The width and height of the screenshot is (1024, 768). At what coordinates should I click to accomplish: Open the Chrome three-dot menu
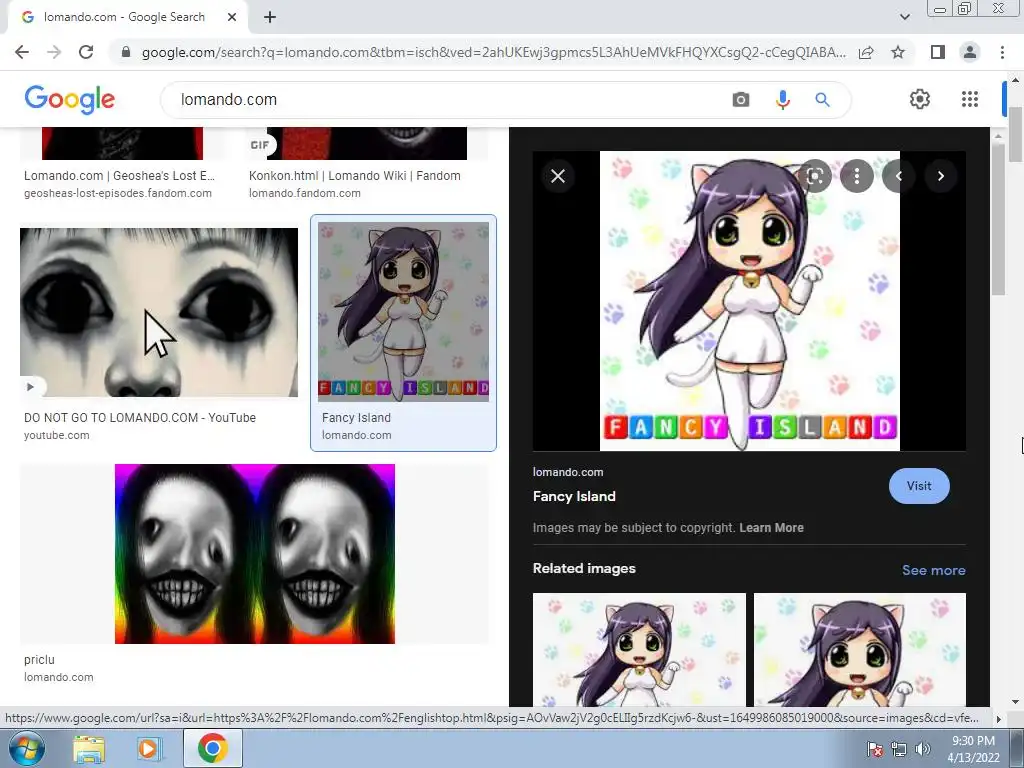coord(1002,52)
